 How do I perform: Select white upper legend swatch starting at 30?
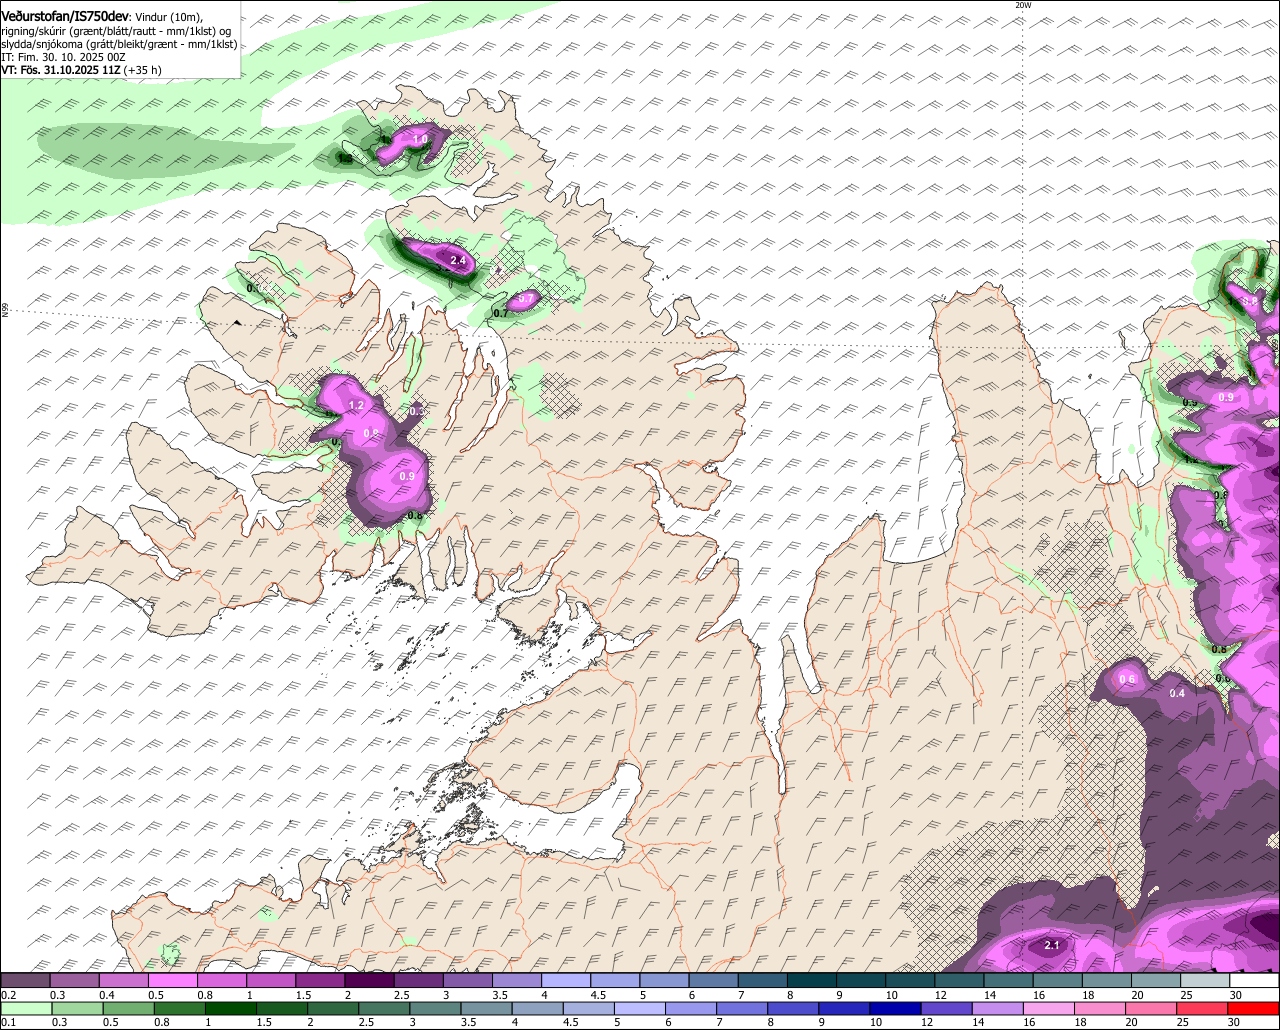[x=1255, y=980]
